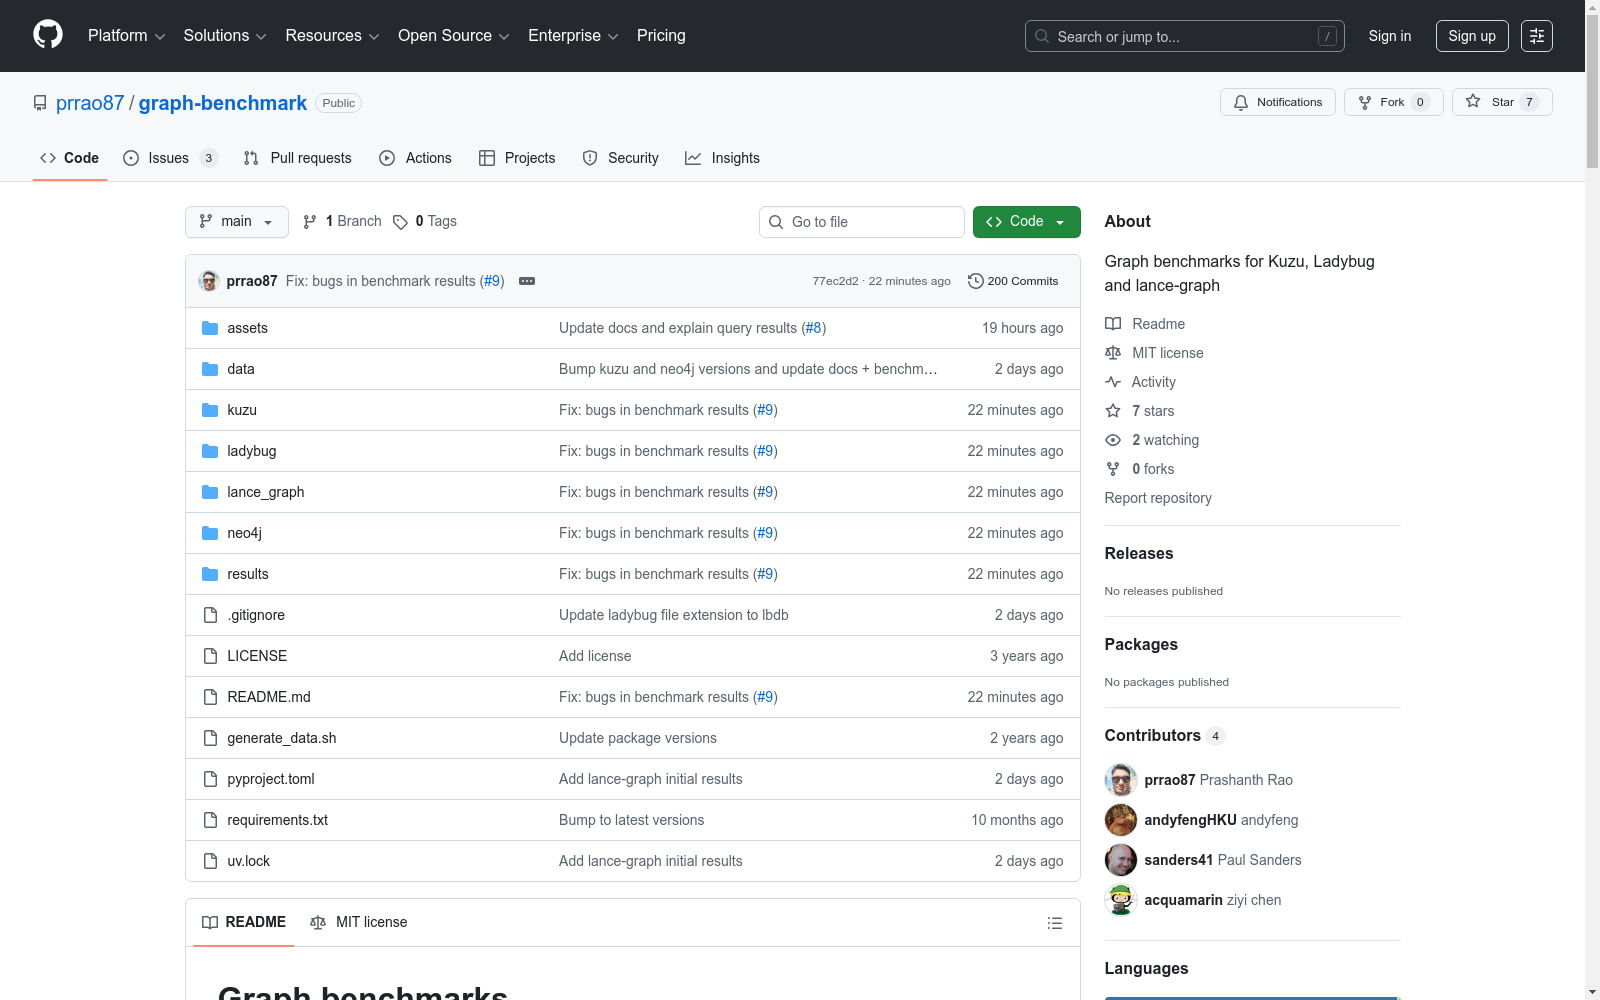Open the kuzu folder
The width and height of the screenshot is (1600, 1000).
click(x=242, y=410)
